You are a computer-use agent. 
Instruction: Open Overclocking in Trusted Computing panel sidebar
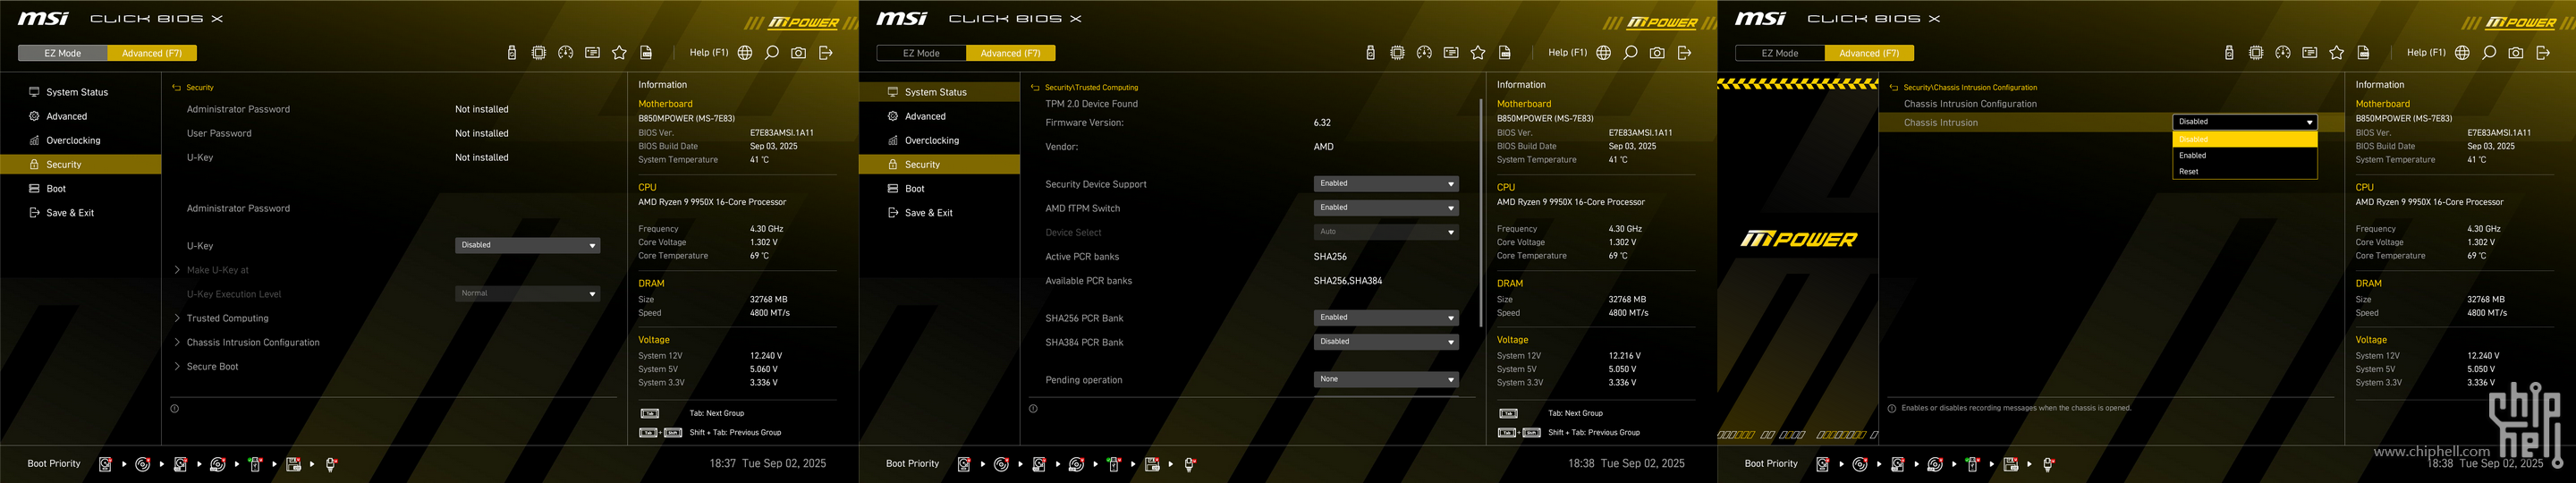click(939, 140)
